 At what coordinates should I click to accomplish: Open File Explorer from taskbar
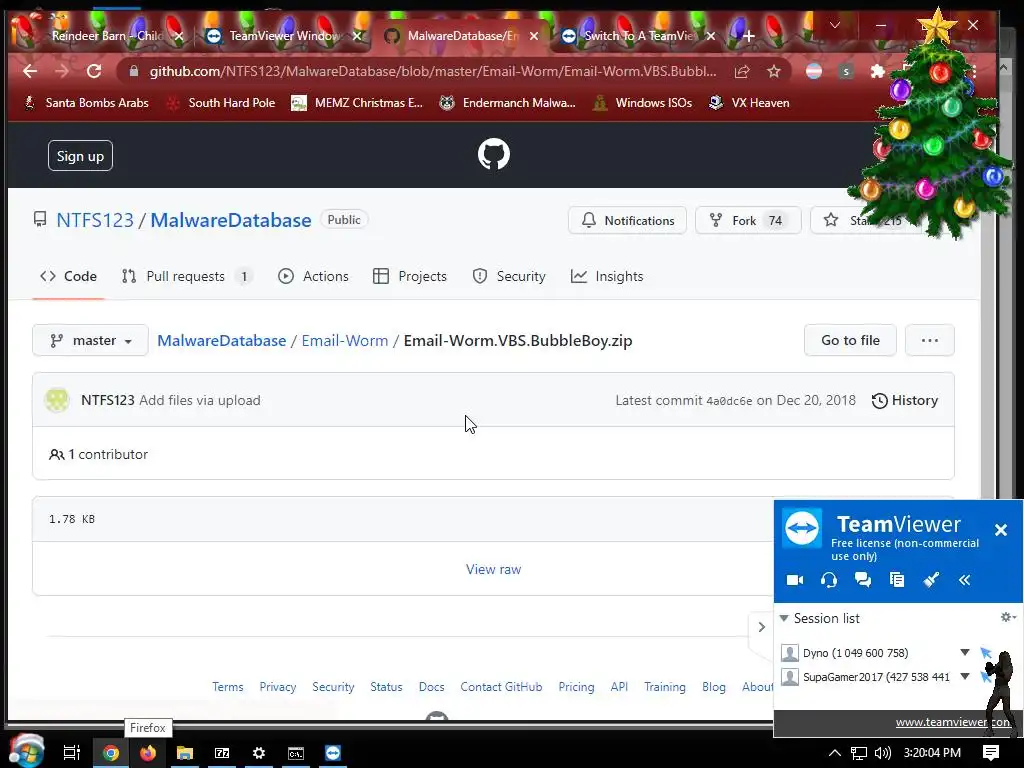pos(185,753)
